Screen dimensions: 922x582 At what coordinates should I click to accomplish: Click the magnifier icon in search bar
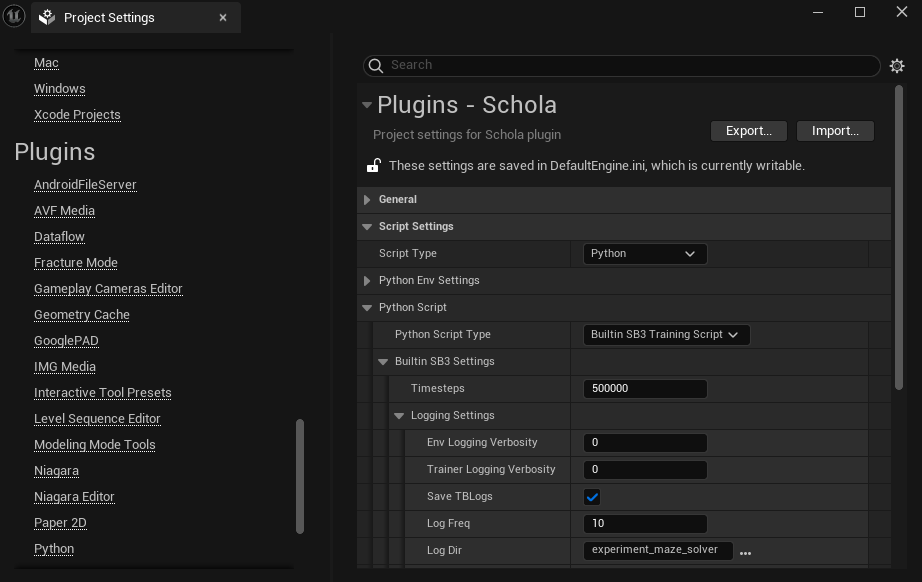point(376,66)
